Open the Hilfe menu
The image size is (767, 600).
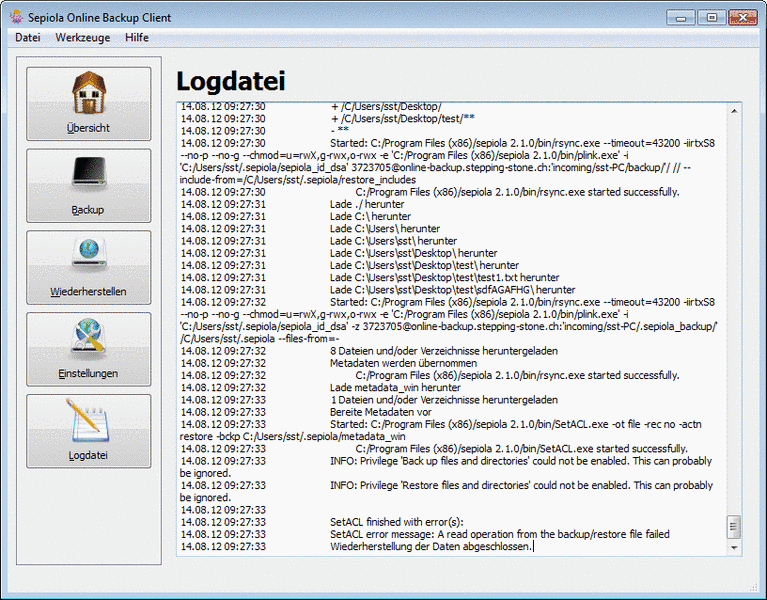click(x=136, y=38)
